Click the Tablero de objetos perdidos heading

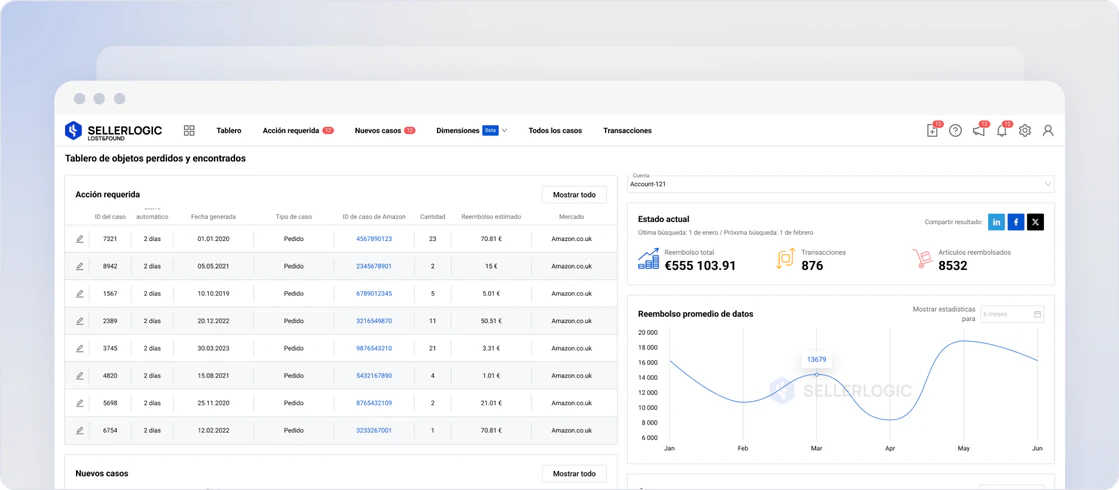point(155,158)
